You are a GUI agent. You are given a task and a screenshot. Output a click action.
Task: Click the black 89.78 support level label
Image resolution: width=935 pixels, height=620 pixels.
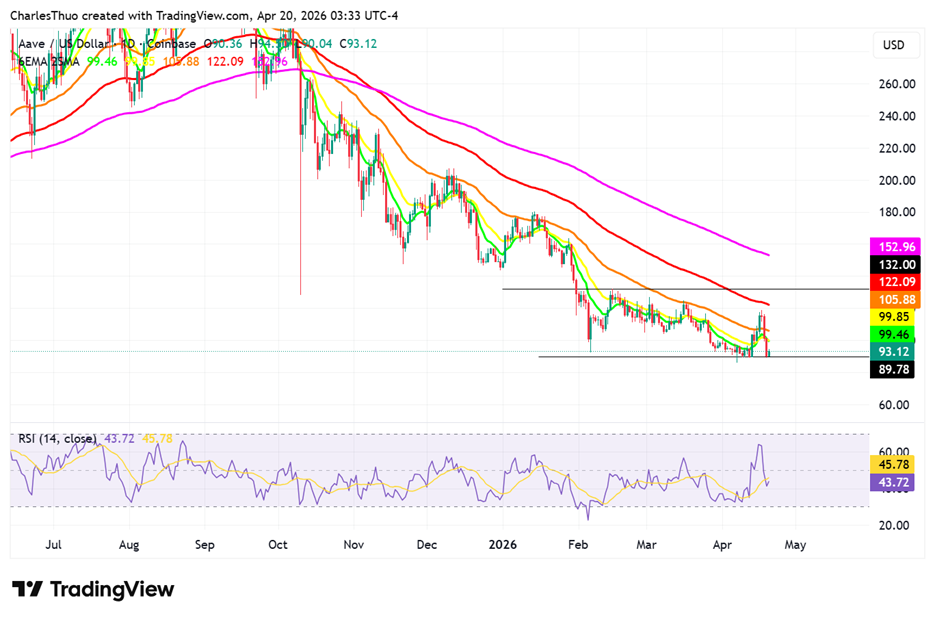pyautogui.click(x=897, y=369)
